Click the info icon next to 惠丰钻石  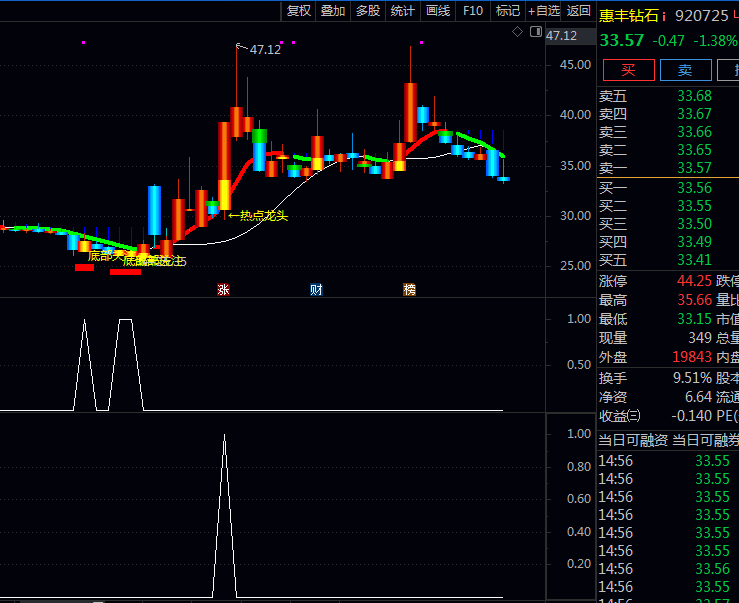click(x=664, y=15)
